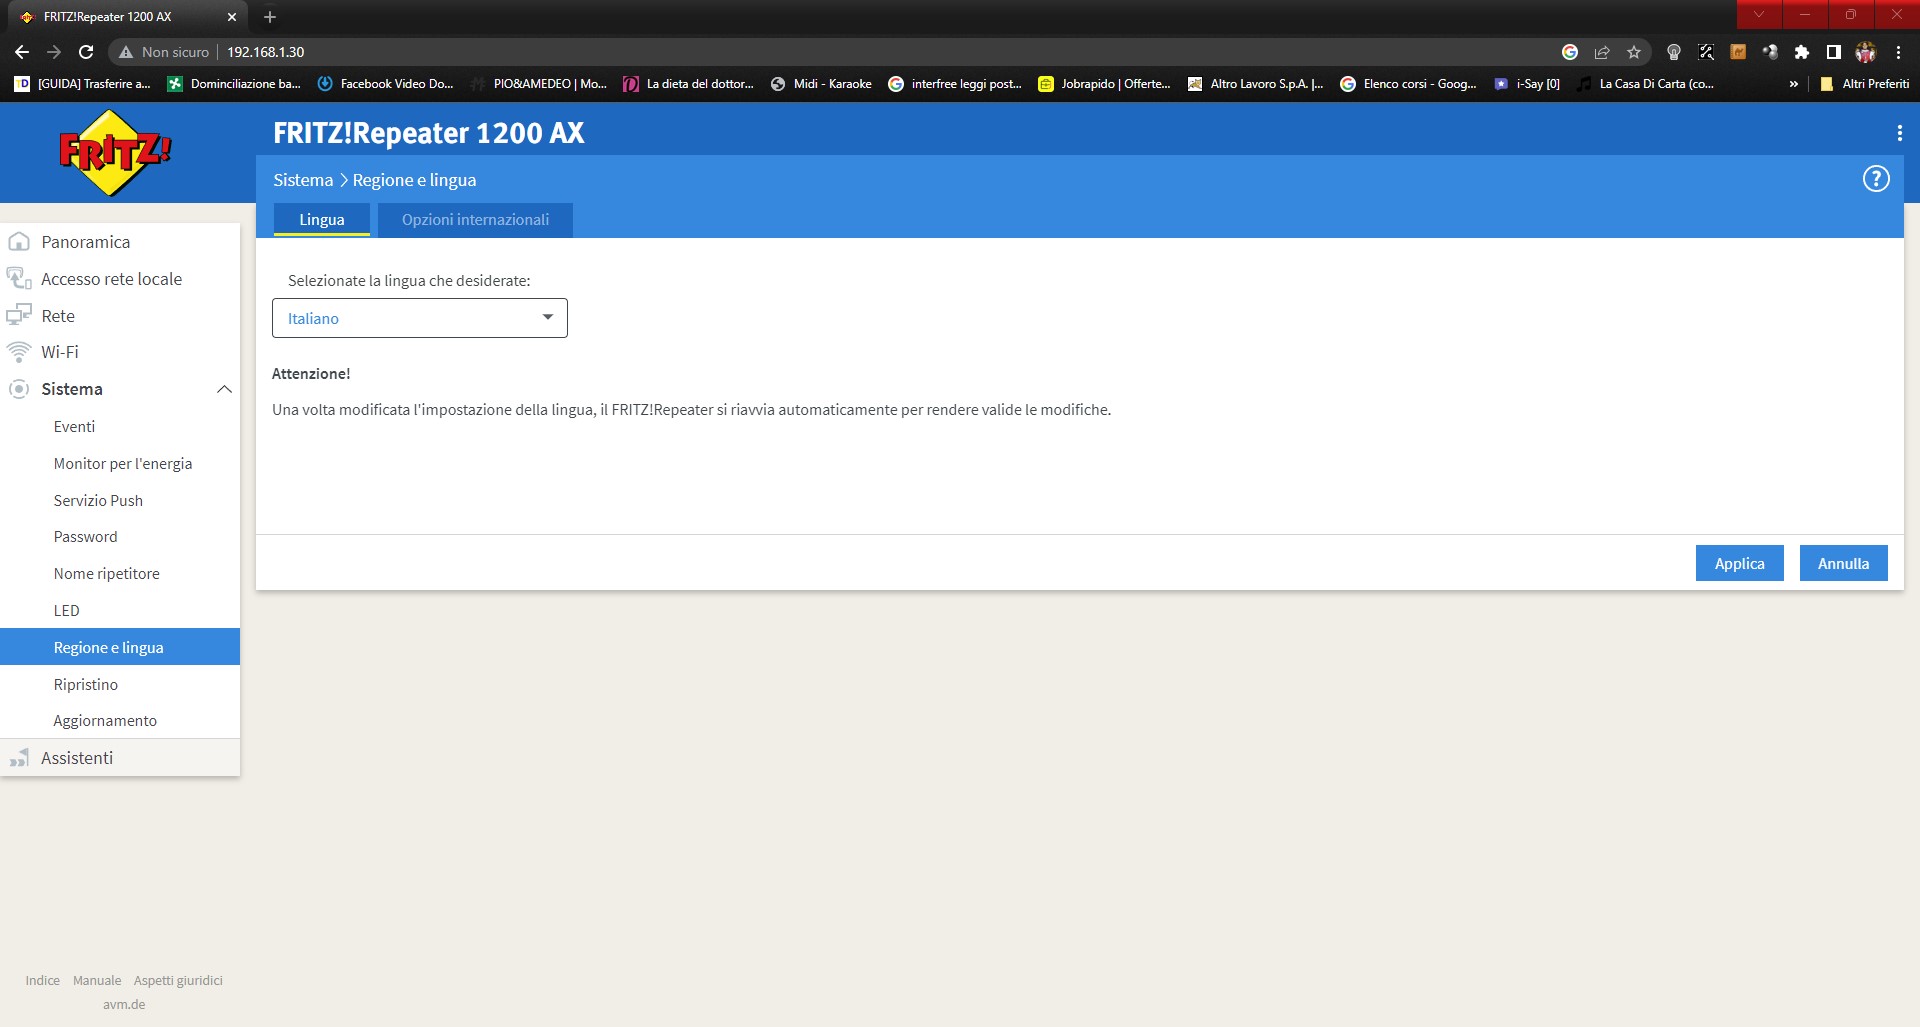Viewport: 1920px width, 1027px height.
Task: Open Elenco corsi - Goog... bookmark
Action: coord(1409,84)
